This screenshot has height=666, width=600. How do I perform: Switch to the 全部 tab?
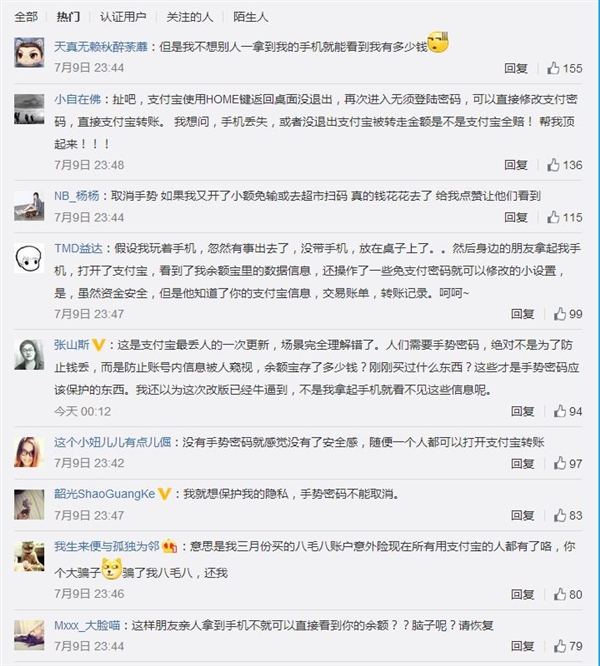pyautogui.click(x=27, y=16)
